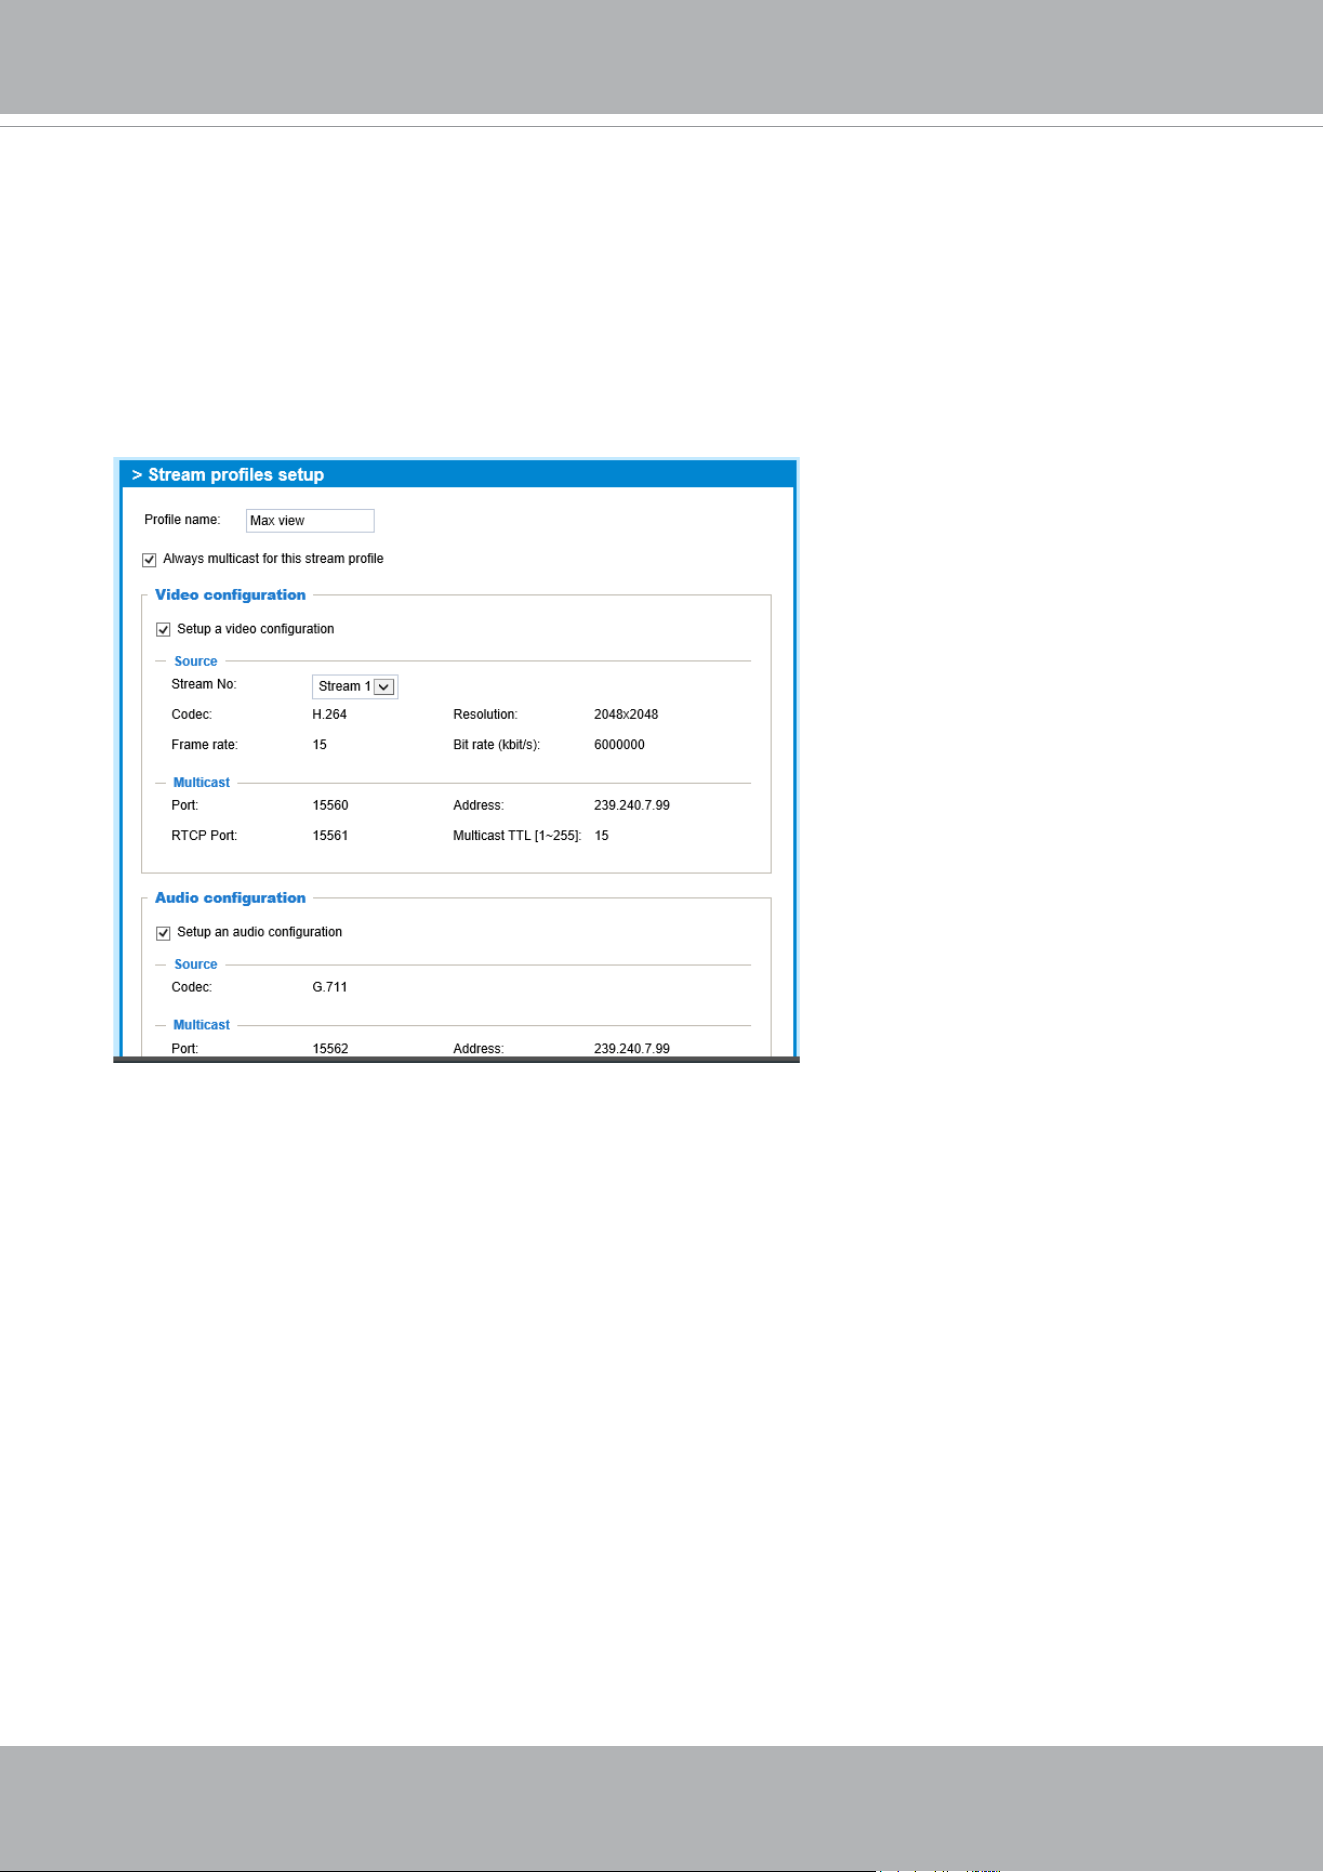The height and width of the screenshot is (1872, 1324).
Task: Click the Profile name input field
Action: [x=310, y=520]
